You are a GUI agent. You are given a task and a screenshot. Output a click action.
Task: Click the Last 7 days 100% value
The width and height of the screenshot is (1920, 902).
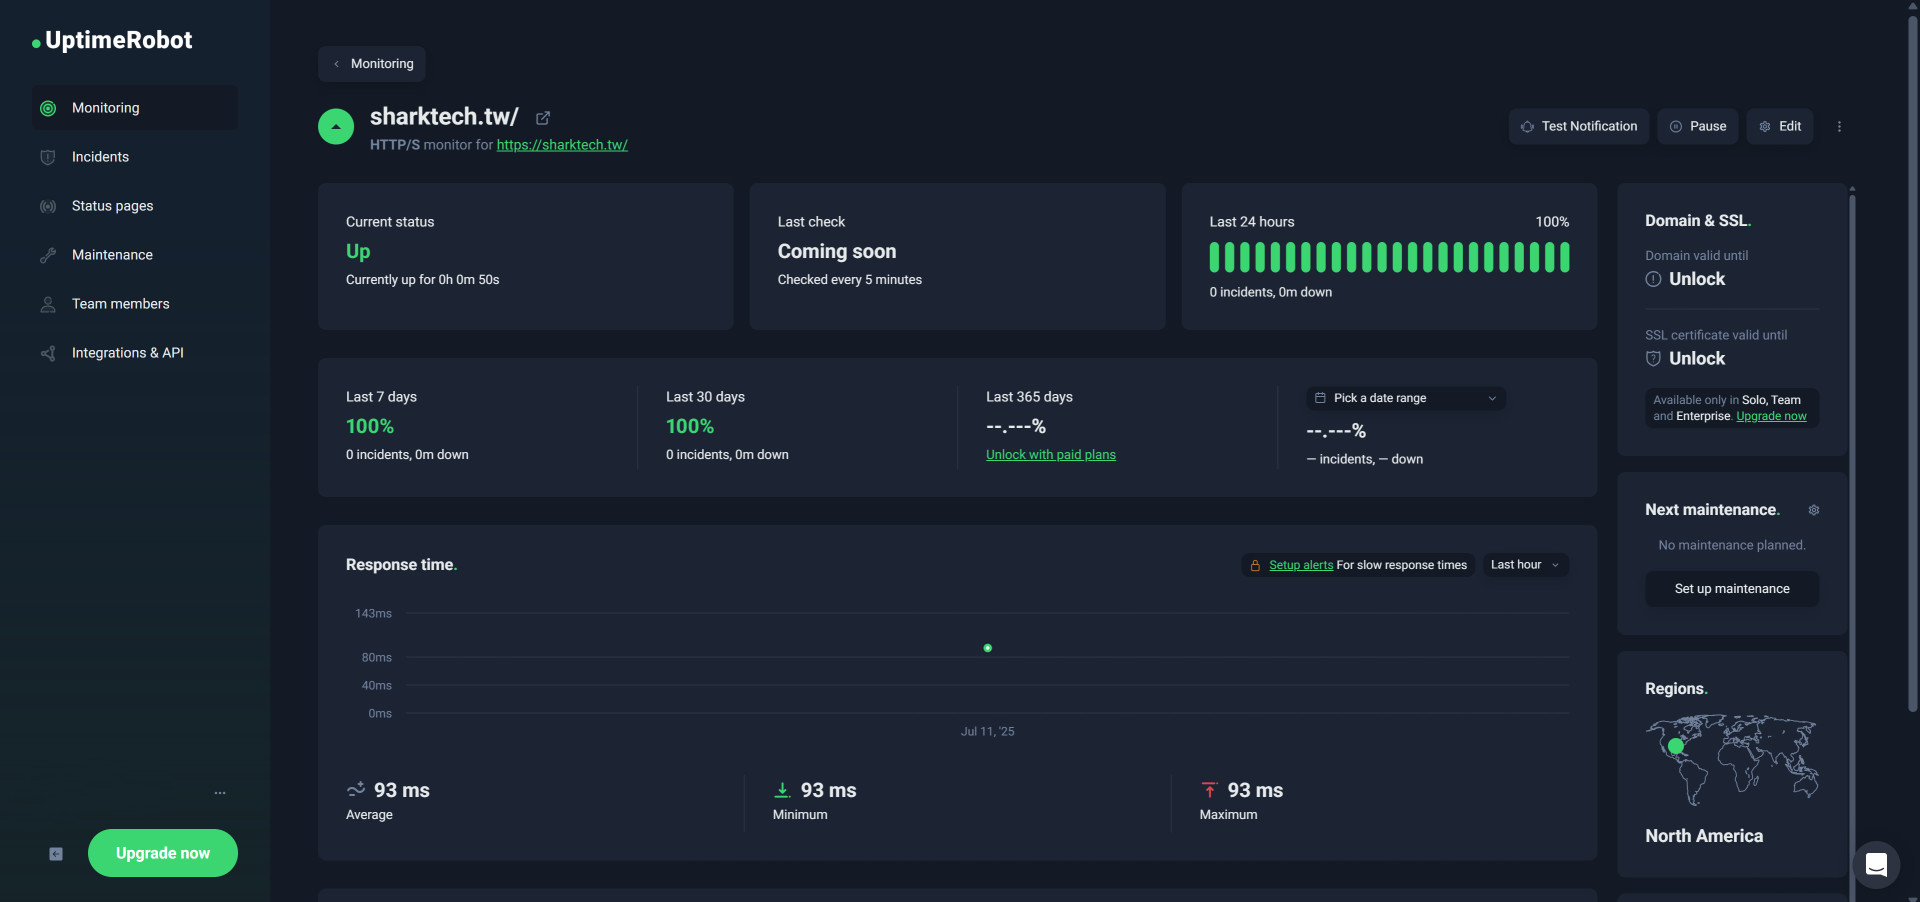(370, 426)
